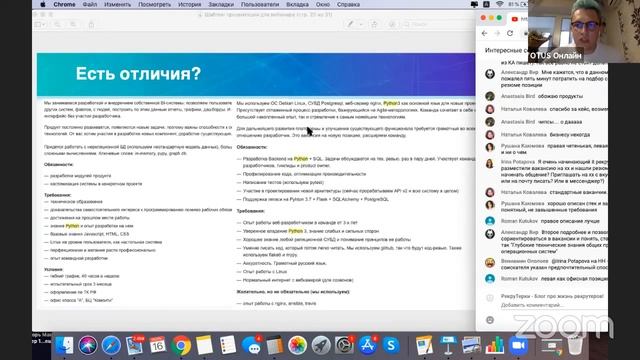Reload the page in Chrome window

pyautogui.click(x=510, y=33)
